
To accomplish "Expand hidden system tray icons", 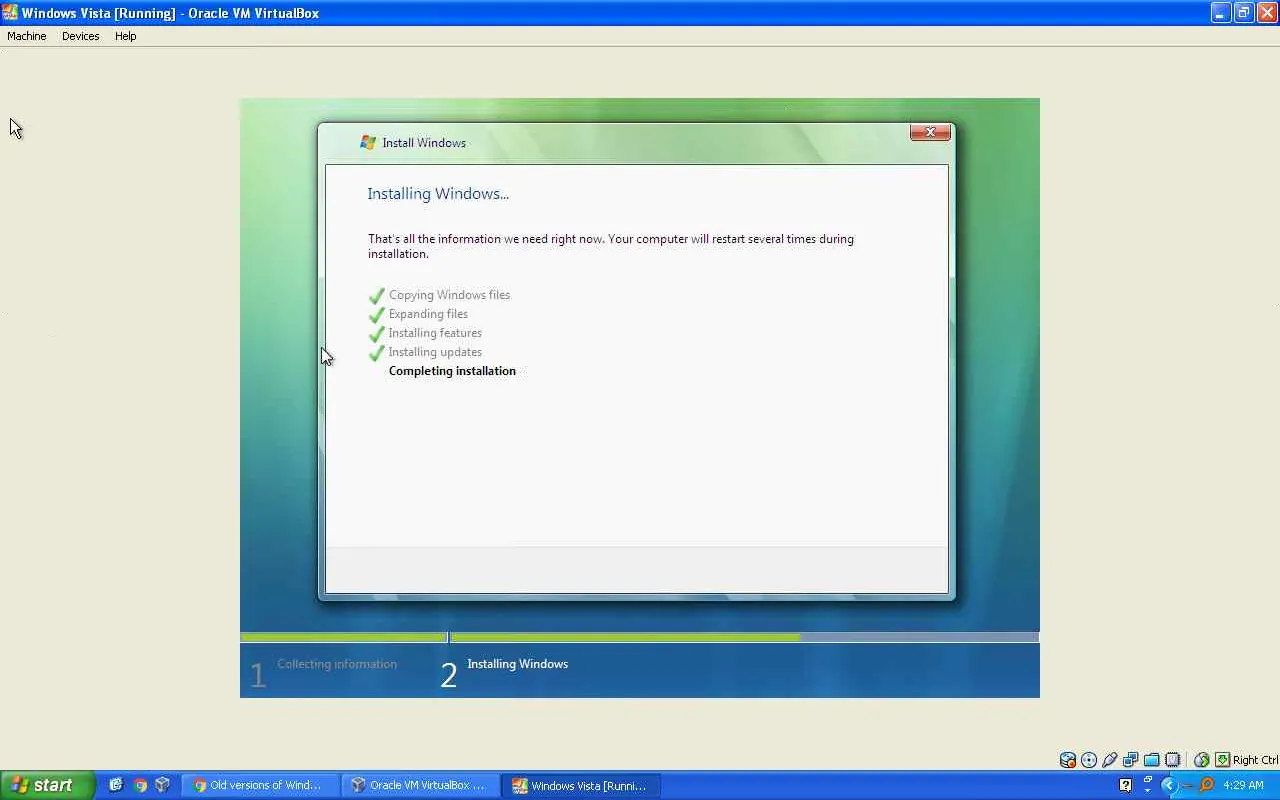I will pyautogui.click(x=1168, y=785).
